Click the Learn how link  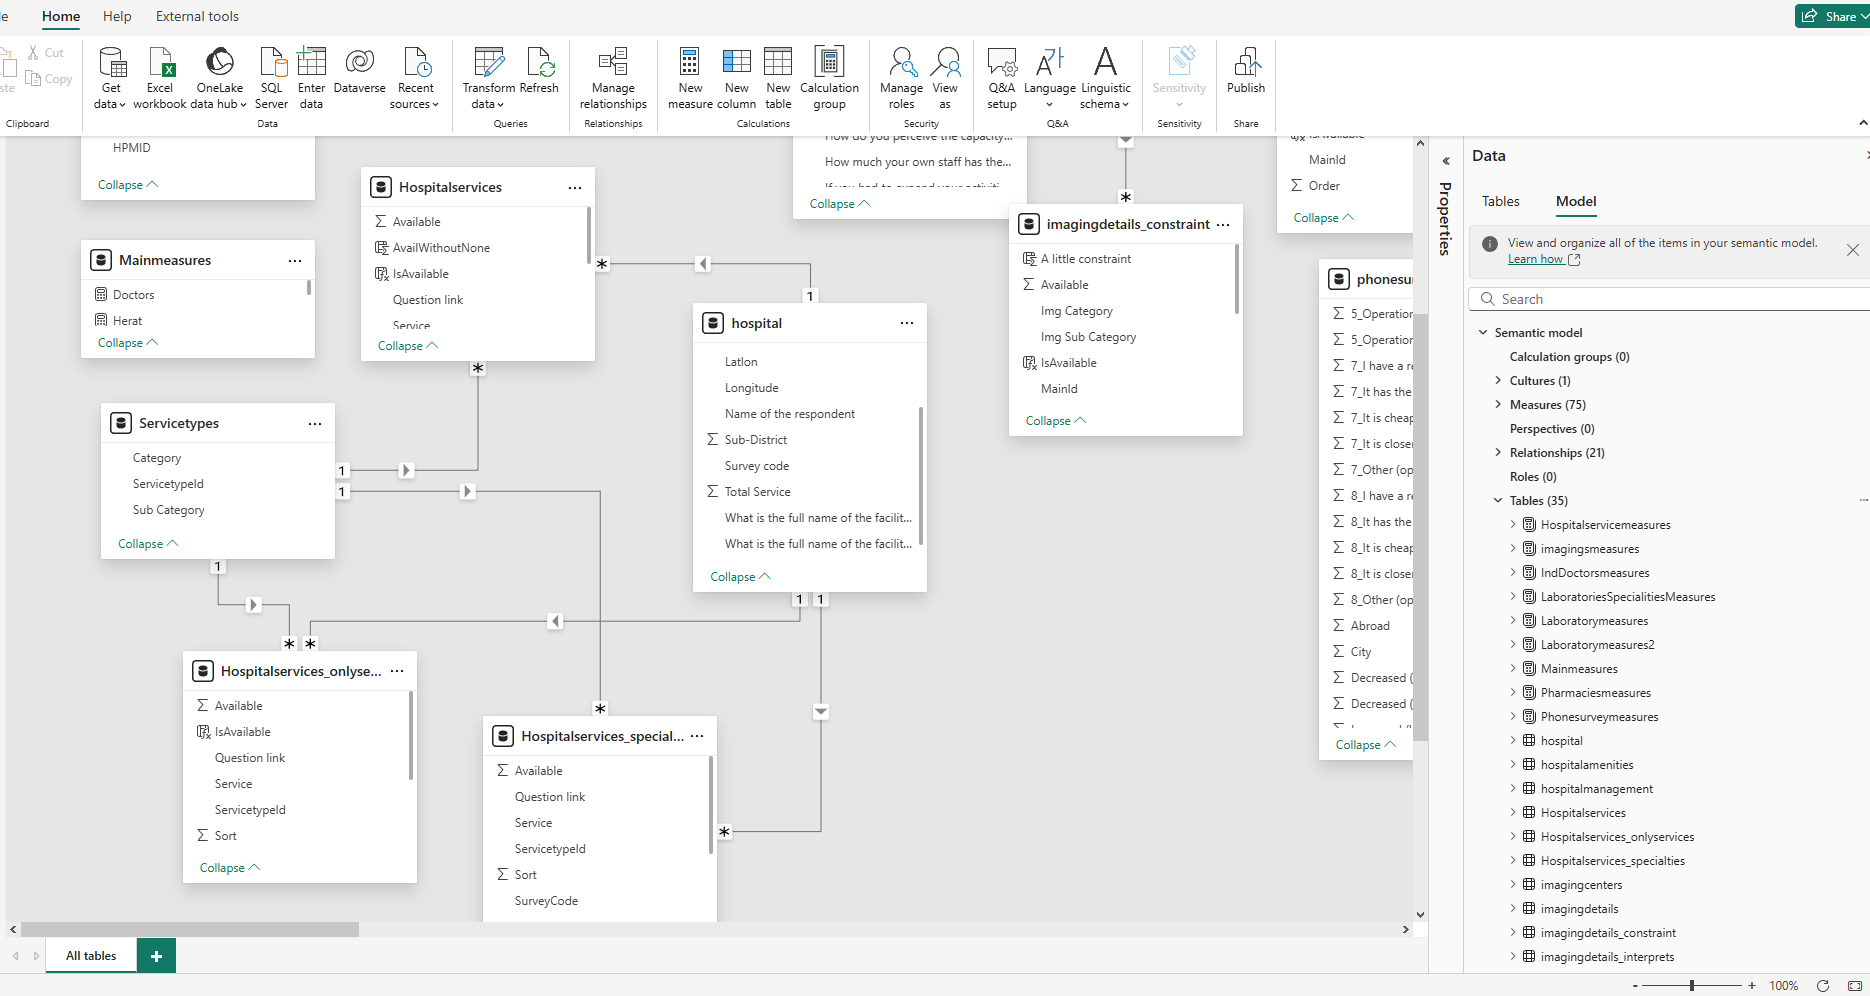coord(1535,259)
